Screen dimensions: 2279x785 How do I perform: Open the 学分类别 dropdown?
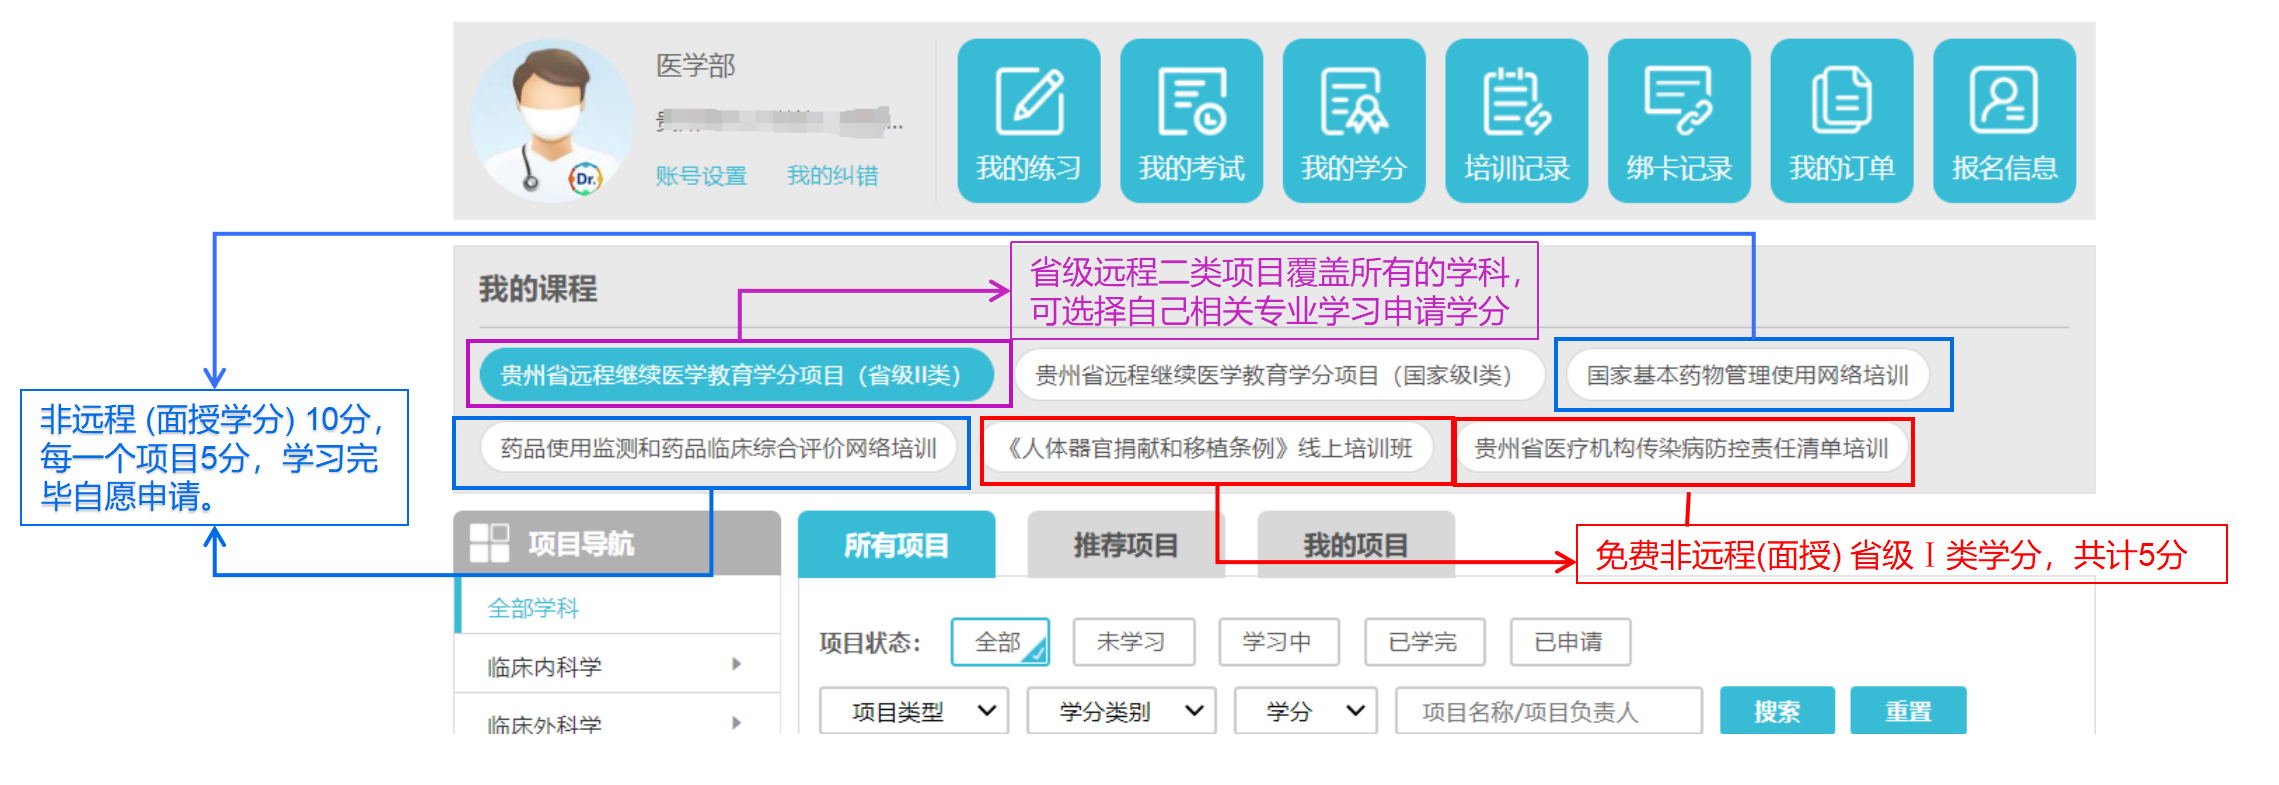point(1120,711)
